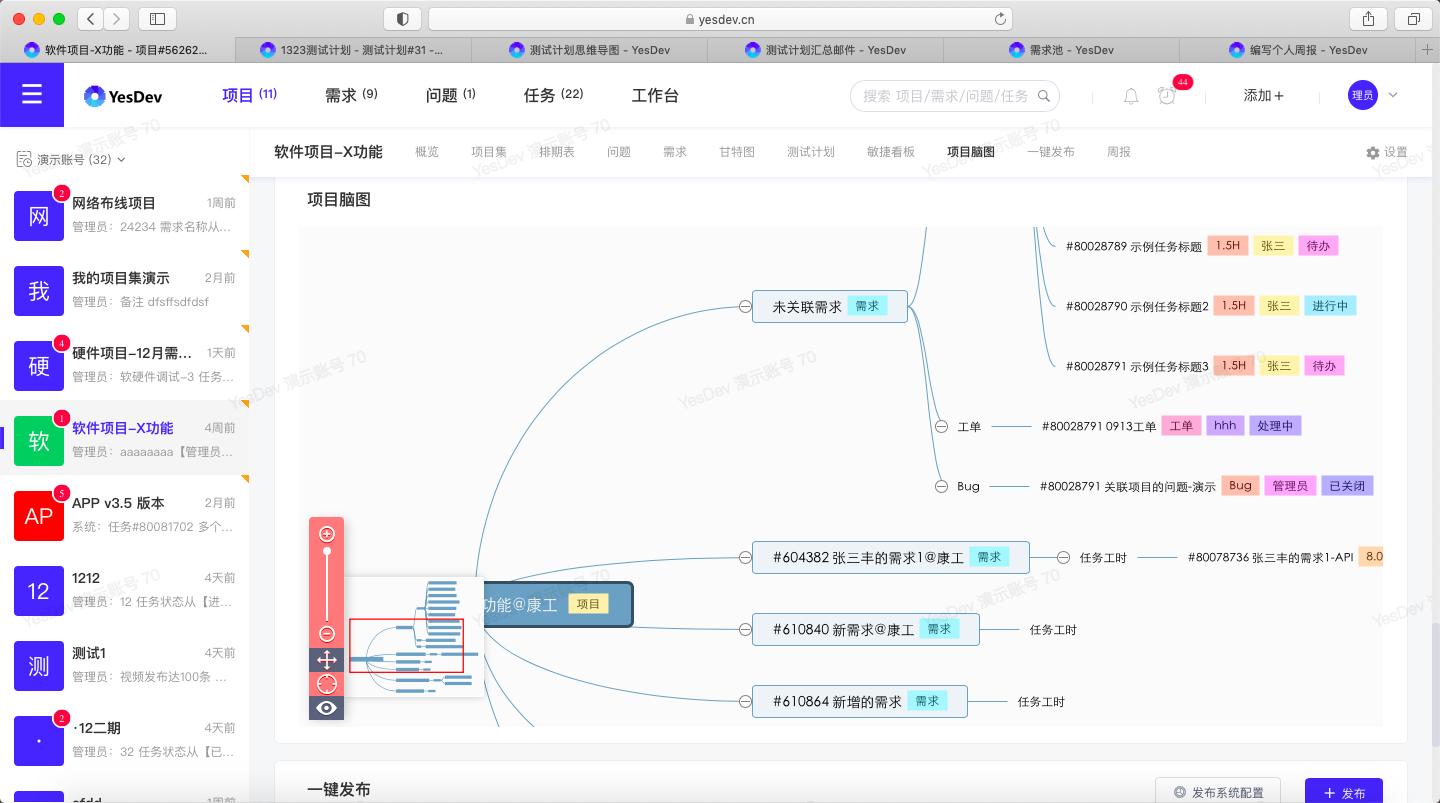1440x803 pixels.
Task: Collapse the Bug branch in the mindmap
Action: click(x=941, y=486)
